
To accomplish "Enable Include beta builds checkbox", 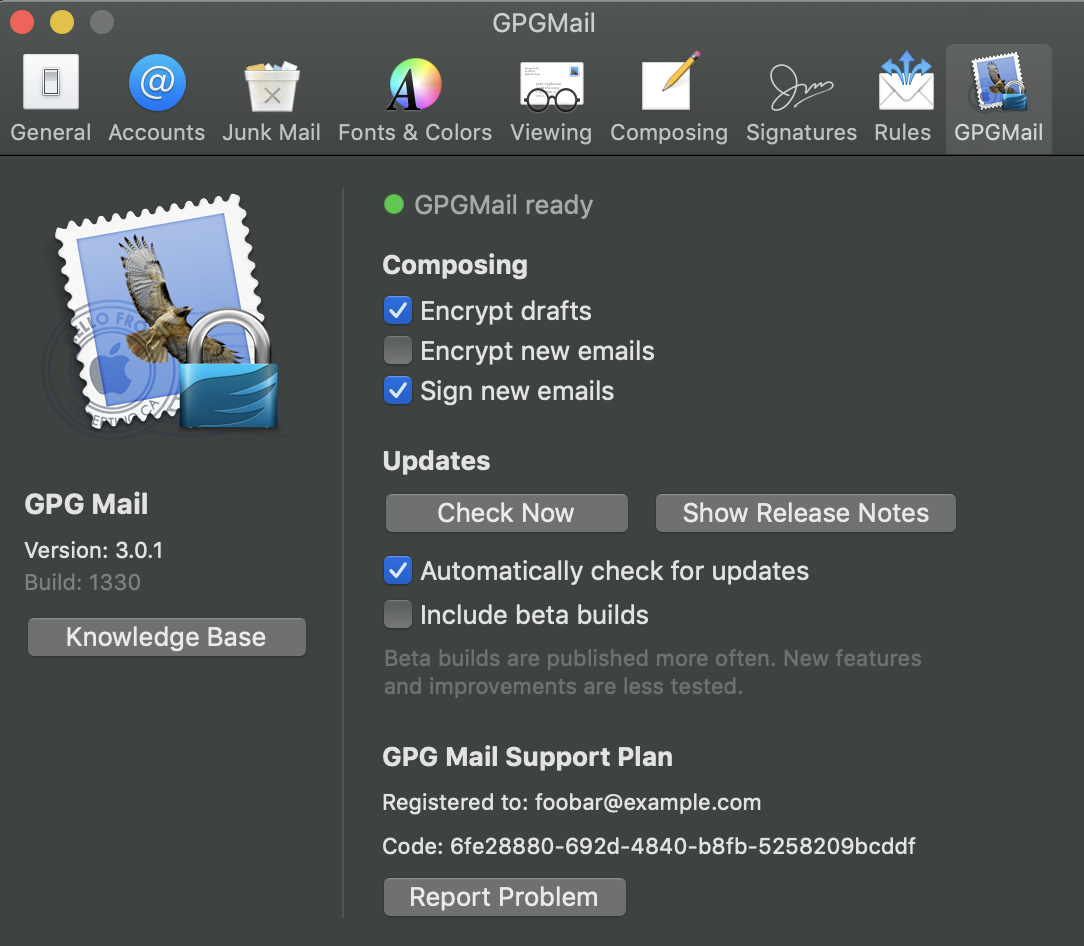I will click(398, 614).
